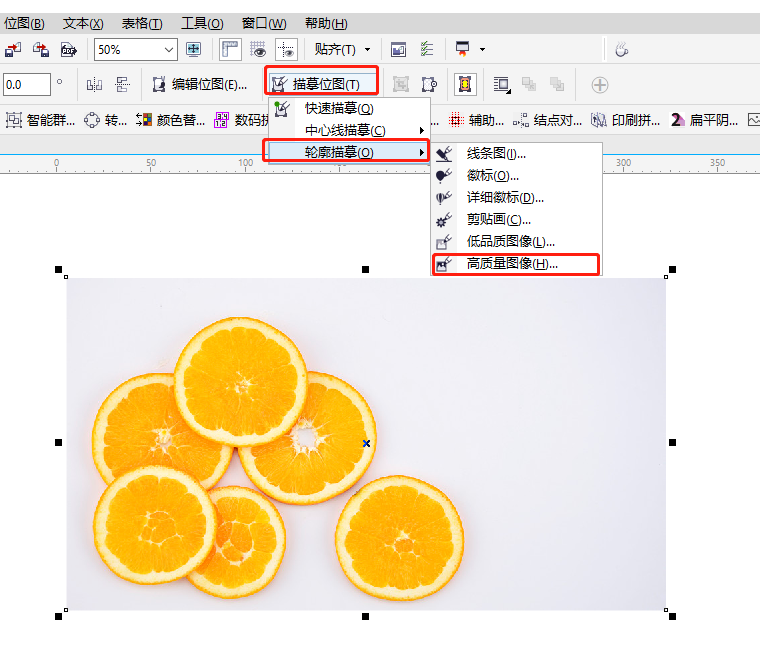Choose 详细徽标(D)... trace option
This screenshot has height=649, width=760.
coord(517,198)
